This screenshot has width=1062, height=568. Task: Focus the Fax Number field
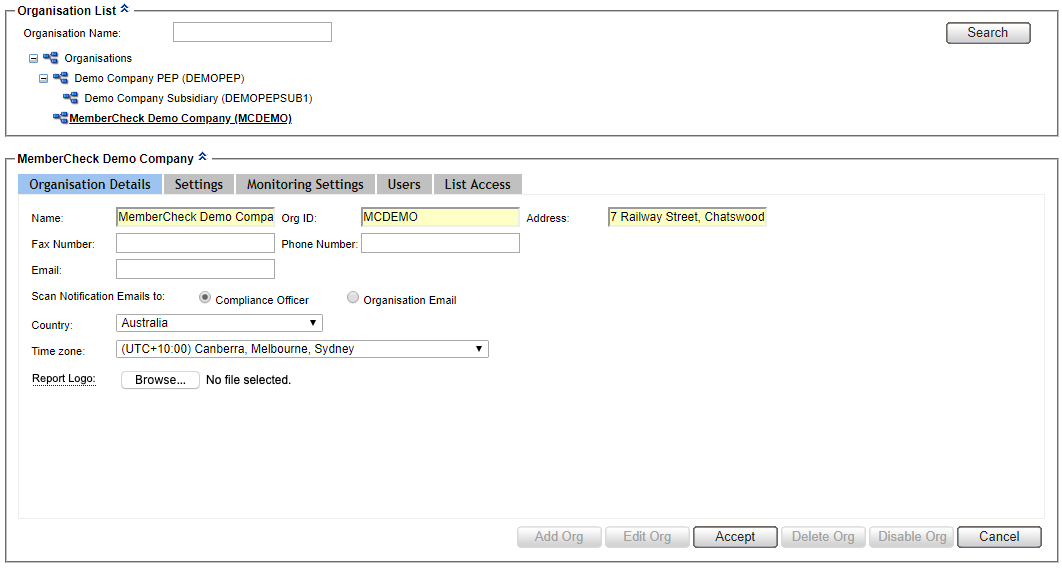196,243
